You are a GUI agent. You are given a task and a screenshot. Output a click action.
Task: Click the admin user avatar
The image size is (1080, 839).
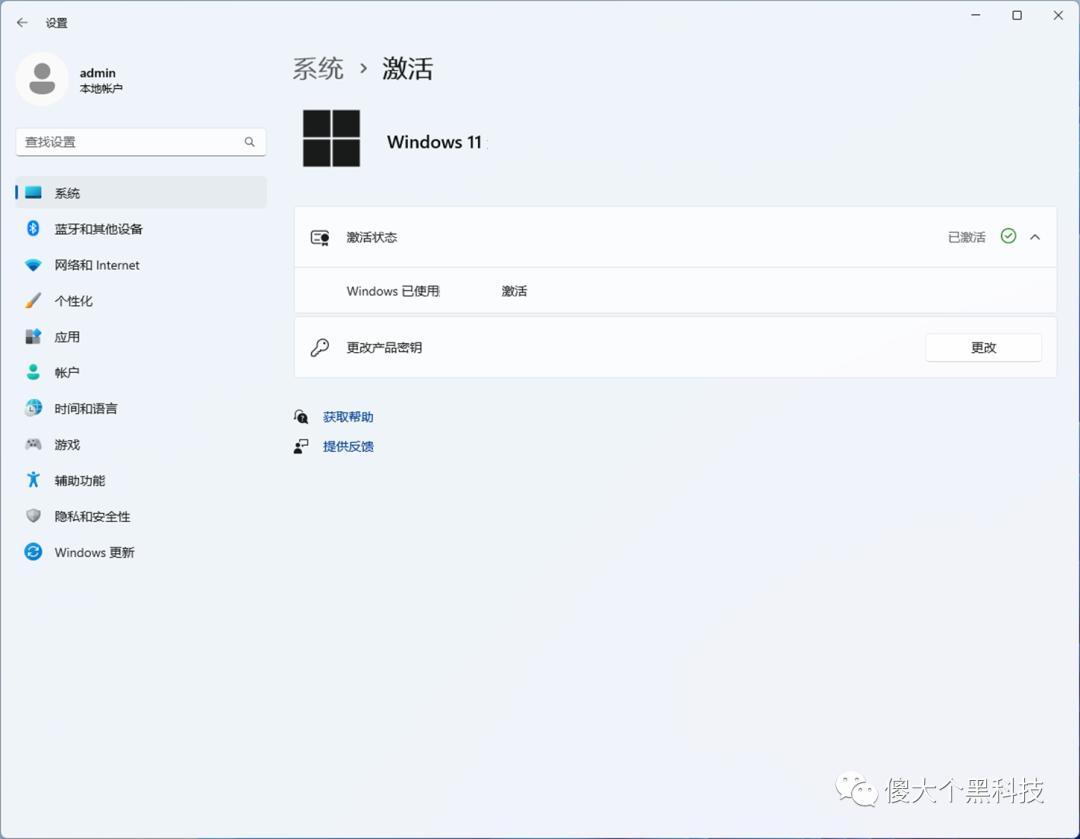[42, 79]
